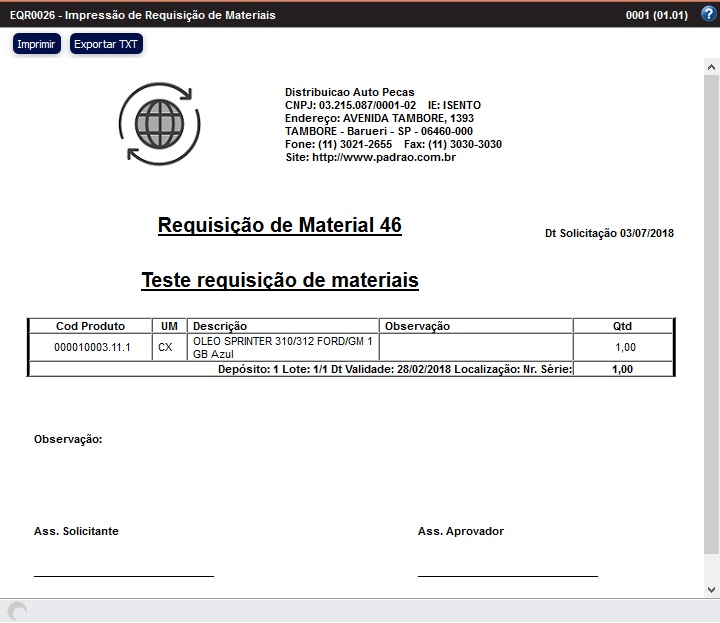Click the Distribuicao Auto Pecas company name
This screenshot has height=623, width=720.
pos(350,92)
